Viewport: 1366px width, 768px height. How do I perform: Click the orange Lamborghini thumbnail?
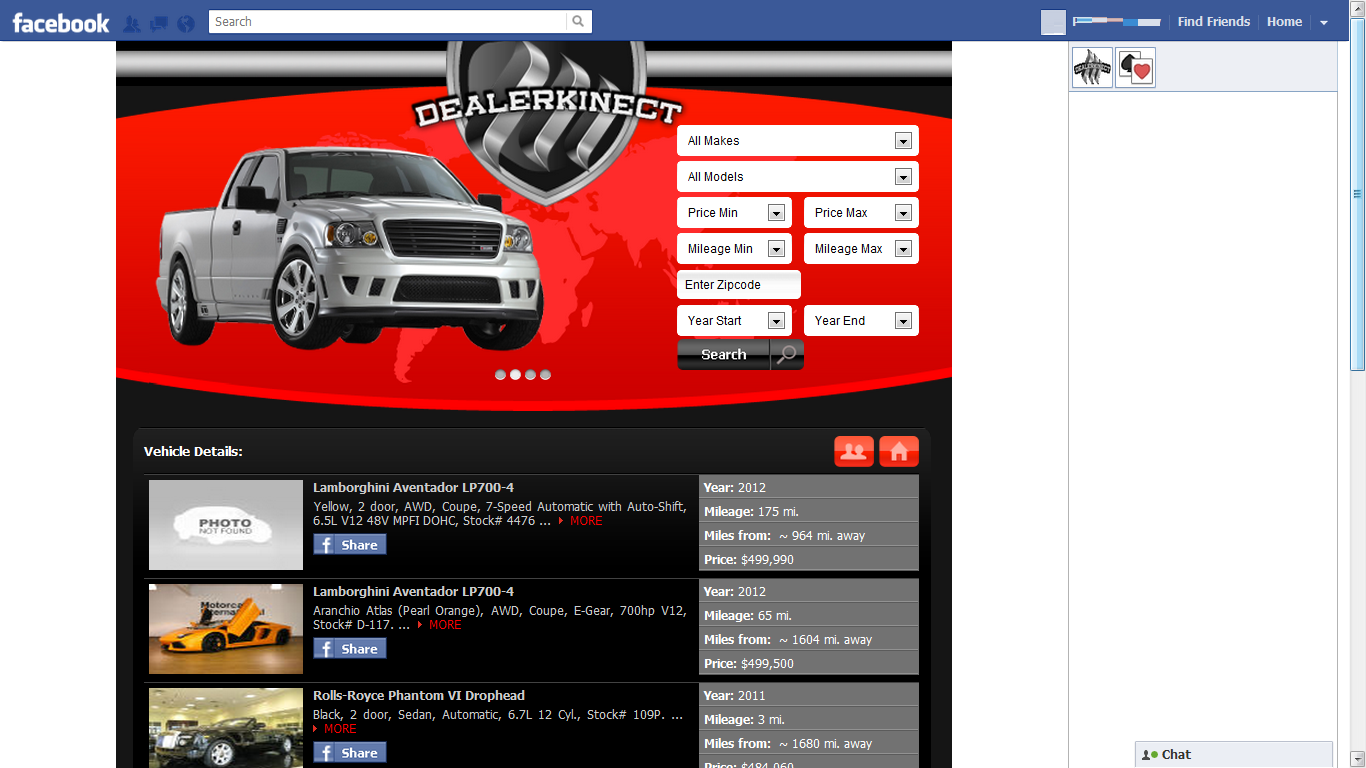tap(226, 629)
